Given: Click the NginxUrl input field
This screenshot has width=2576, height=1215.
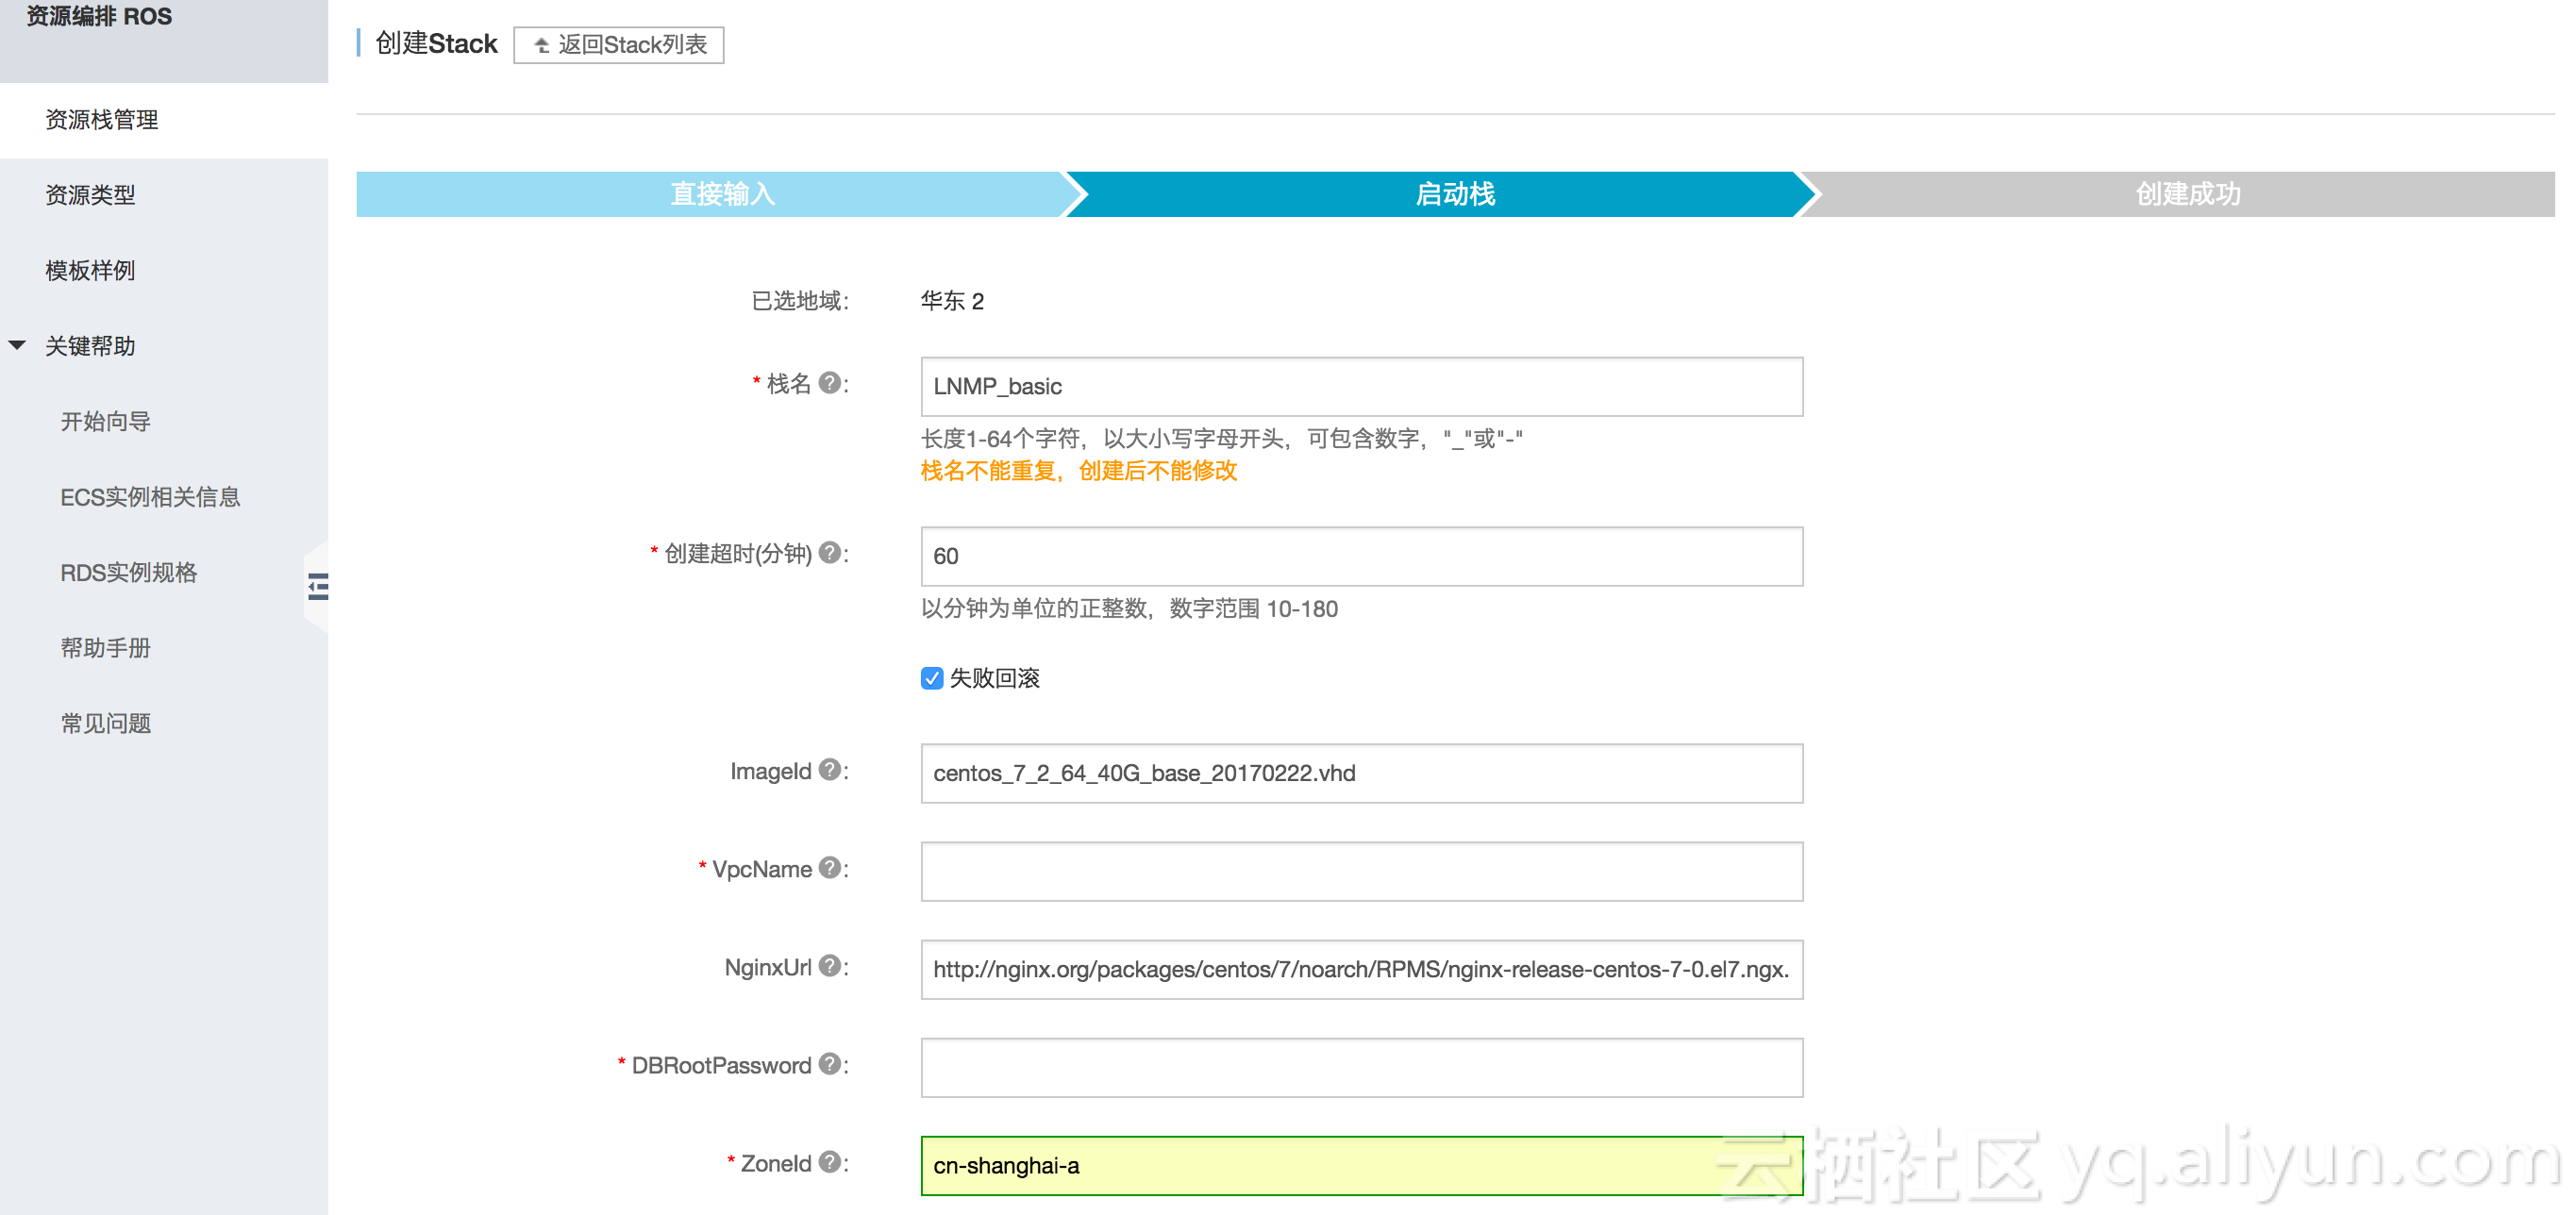Looking at the screenshot, I should pos(1362,969).
